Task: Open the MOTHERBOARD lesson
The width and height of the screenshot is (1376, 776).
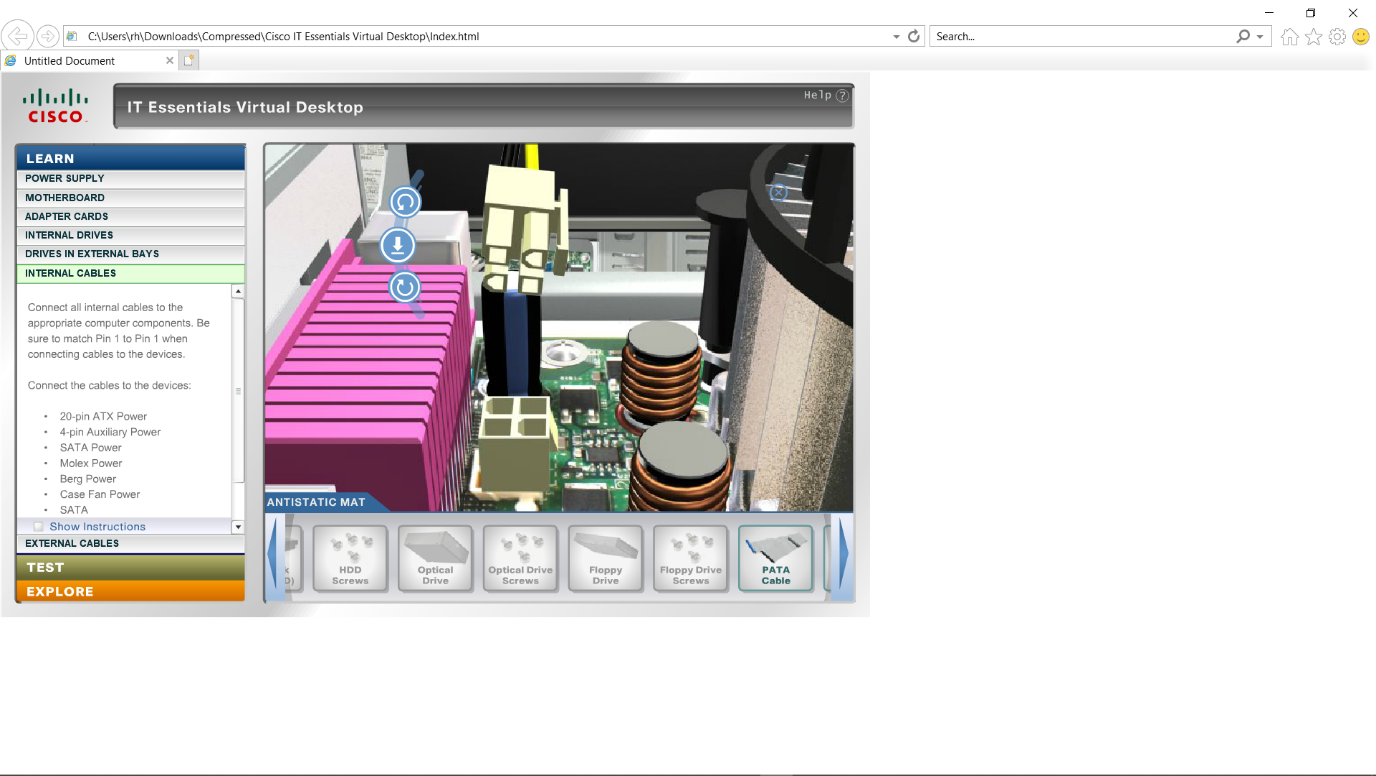Action: tap(130, 198)
